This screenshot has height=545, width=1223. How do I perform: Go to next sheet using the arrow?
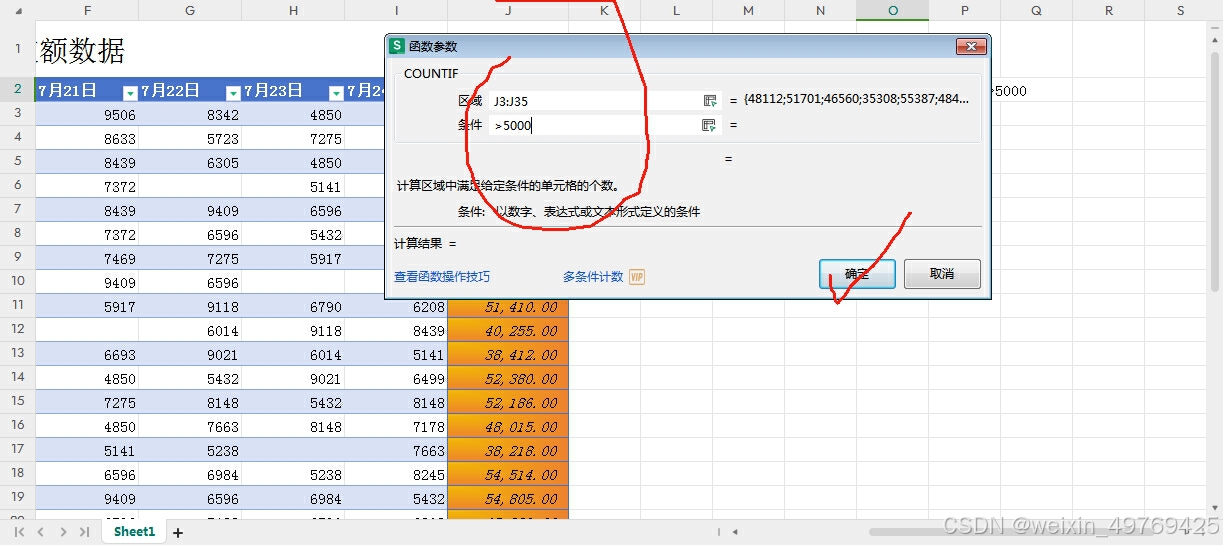click(x=63, y=532)
